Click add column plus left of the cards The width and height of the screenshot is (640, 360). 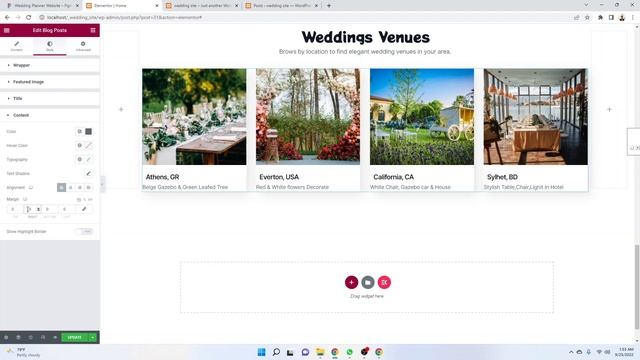pos(121,109)
